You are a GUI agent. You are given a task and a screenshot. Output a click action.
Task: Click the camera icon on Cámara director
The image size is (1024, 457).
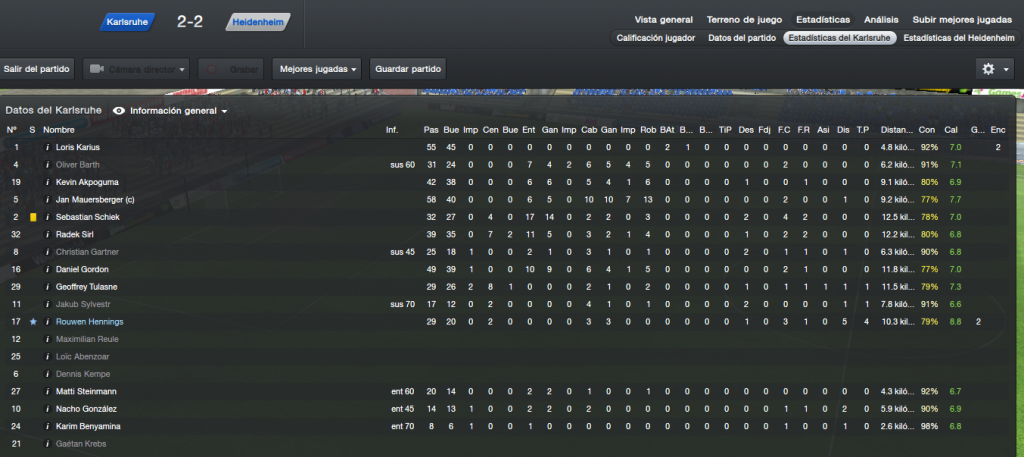97,69
